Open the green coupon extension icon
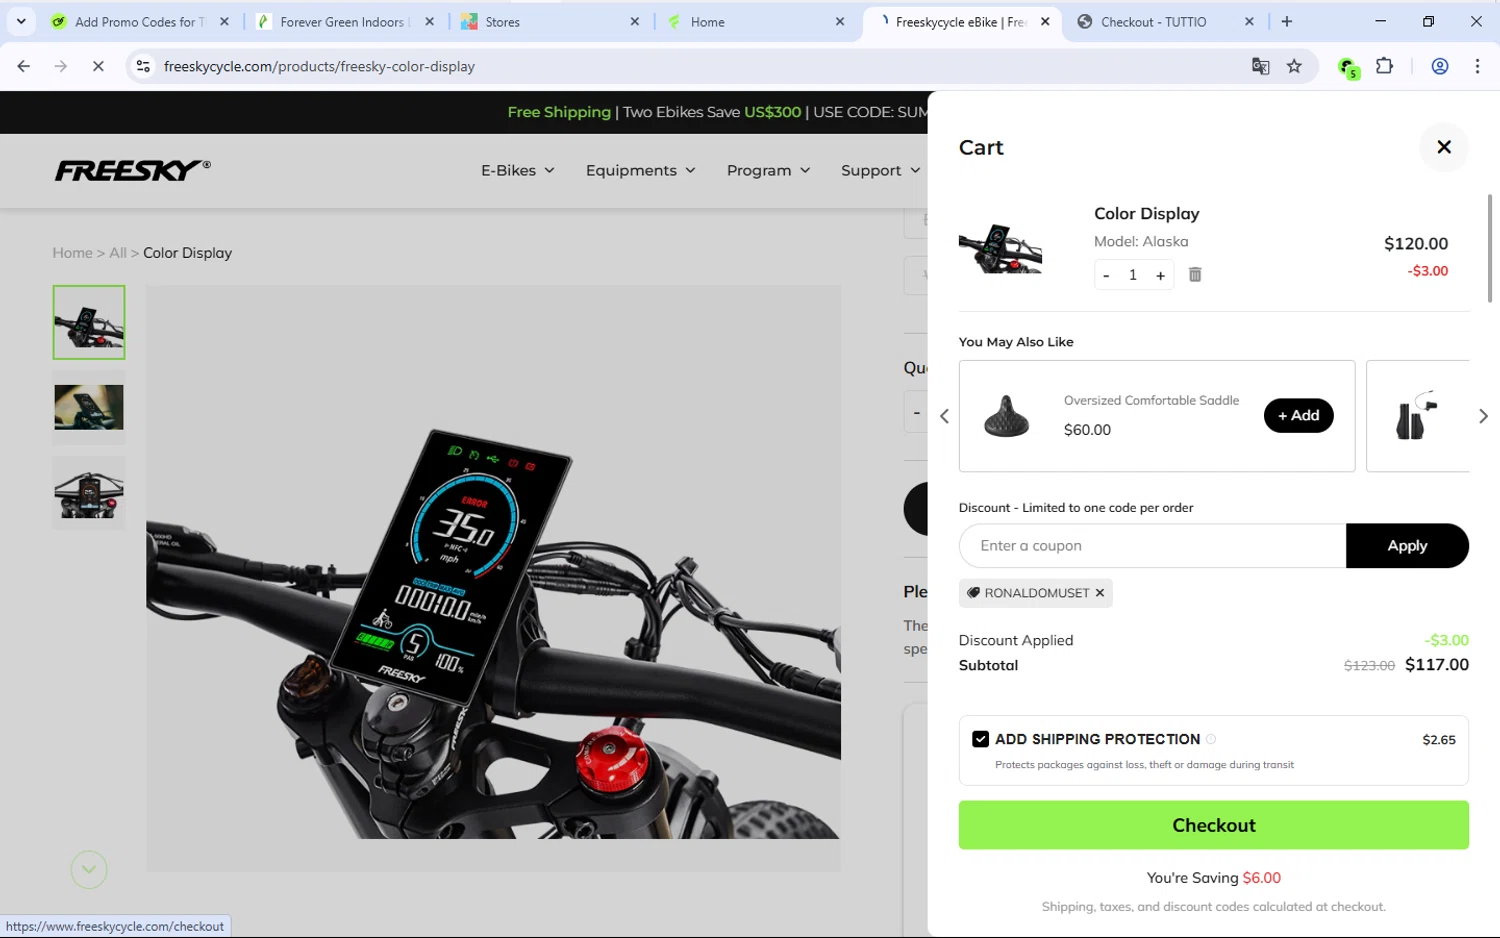 [x=1348, y=67]
